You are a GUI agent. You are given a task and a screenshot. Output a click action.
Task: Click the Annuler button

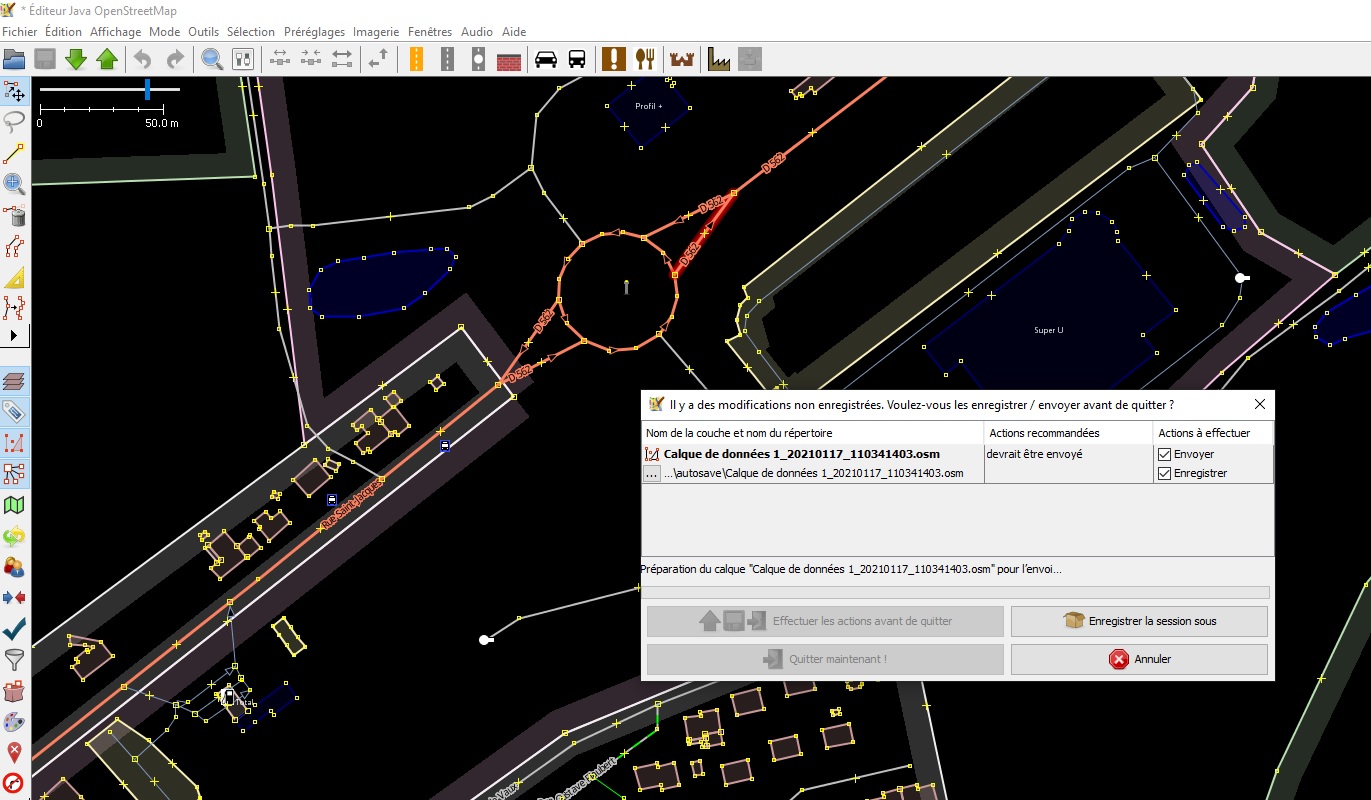(1139, 659)
